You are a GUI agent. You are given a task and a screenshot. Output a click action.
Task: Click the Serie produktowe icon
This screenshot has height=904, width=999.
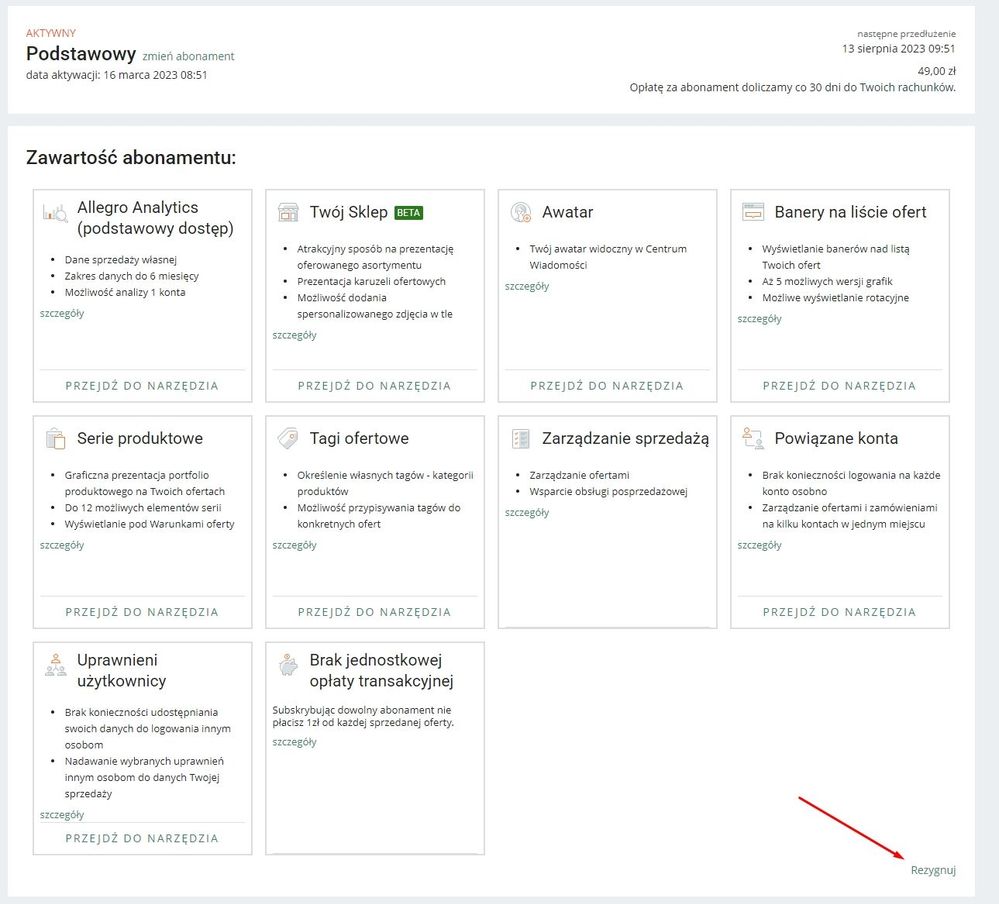point(55,438)
